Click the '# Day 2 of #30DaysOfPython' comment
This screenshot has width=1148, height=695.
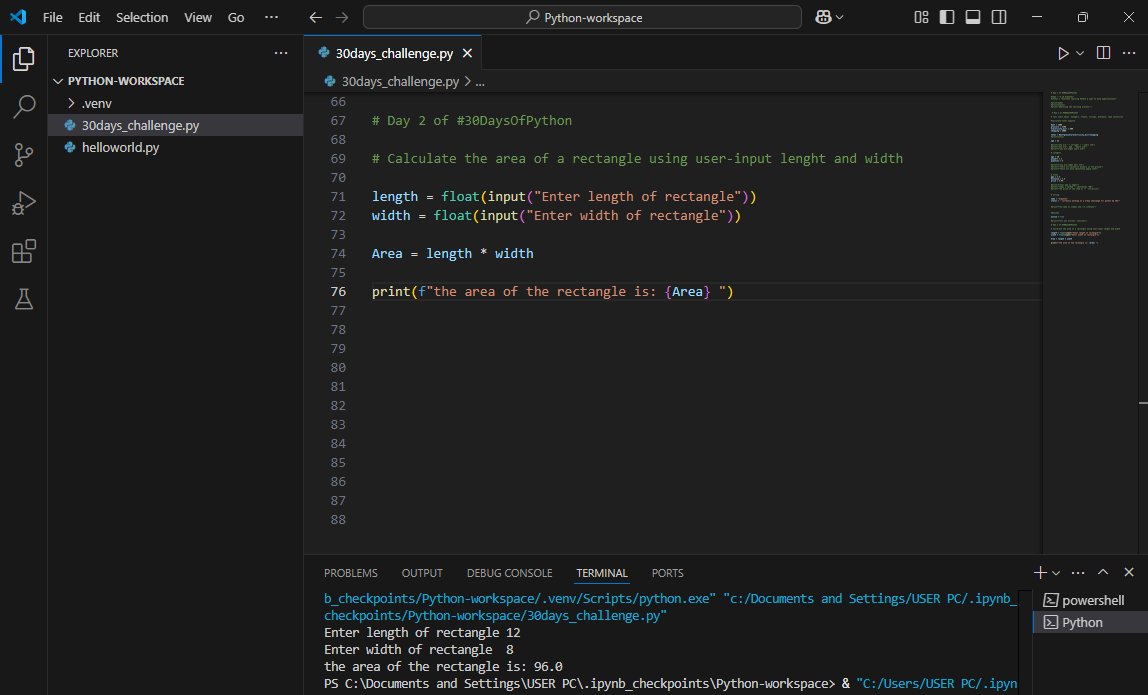pyautogui.click(x=472, y=120)
